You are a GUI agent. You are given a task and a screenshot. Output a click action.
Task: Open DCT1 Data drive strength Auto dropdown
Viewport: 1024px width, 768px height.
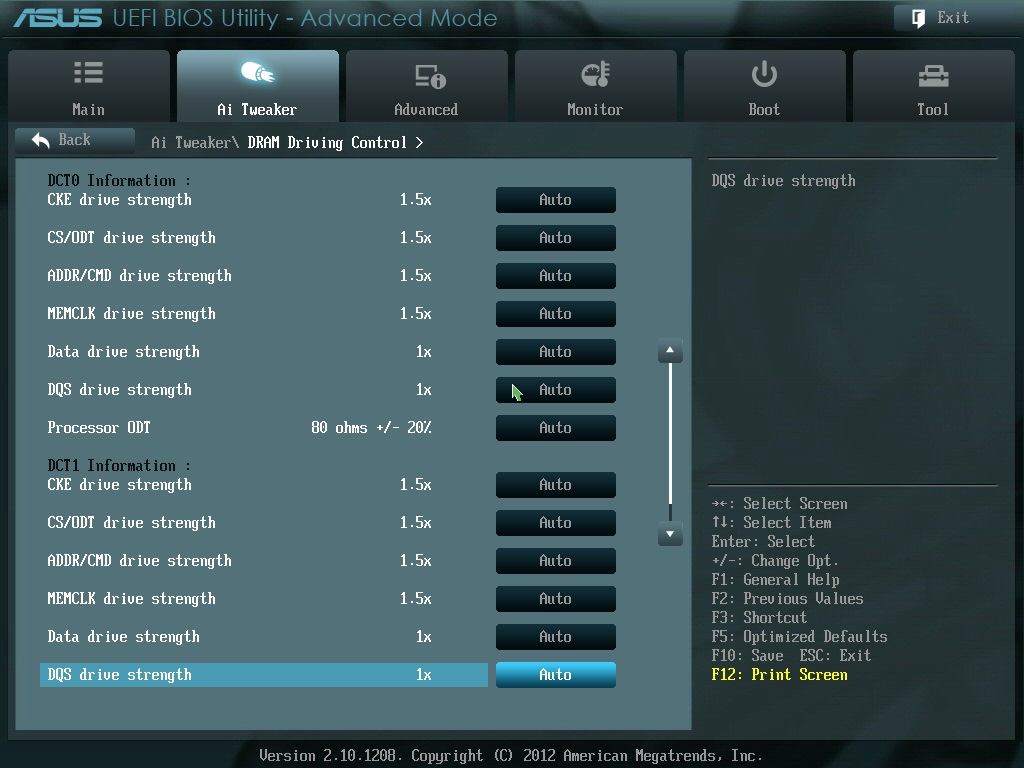(x=556, y=637)
